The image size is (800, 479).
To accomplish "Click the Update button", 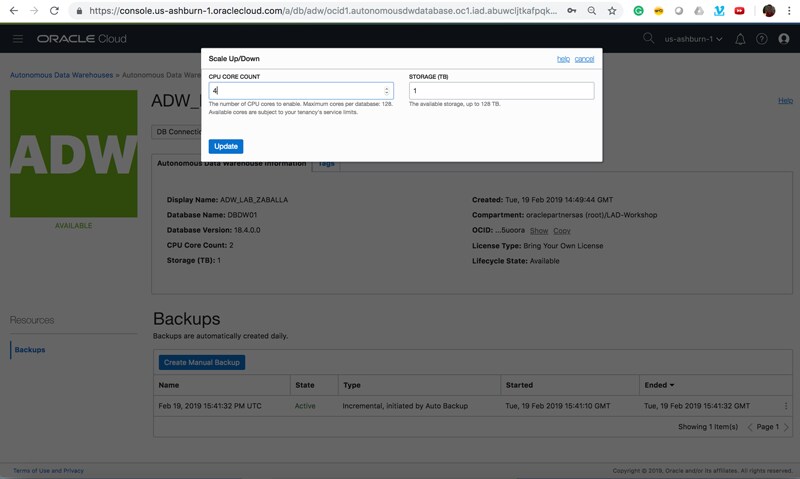I will [x=226, y=146].
